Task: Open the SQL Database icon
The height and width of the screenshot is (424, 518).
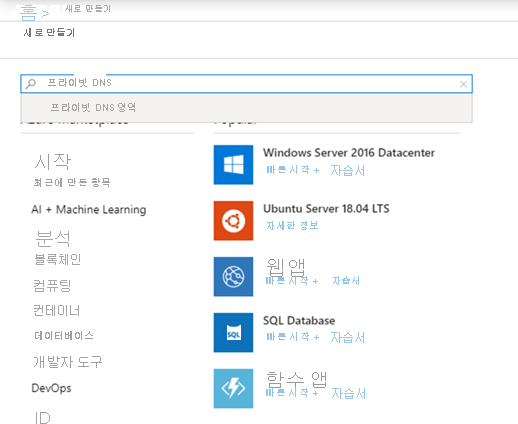Action: (233, 333)
